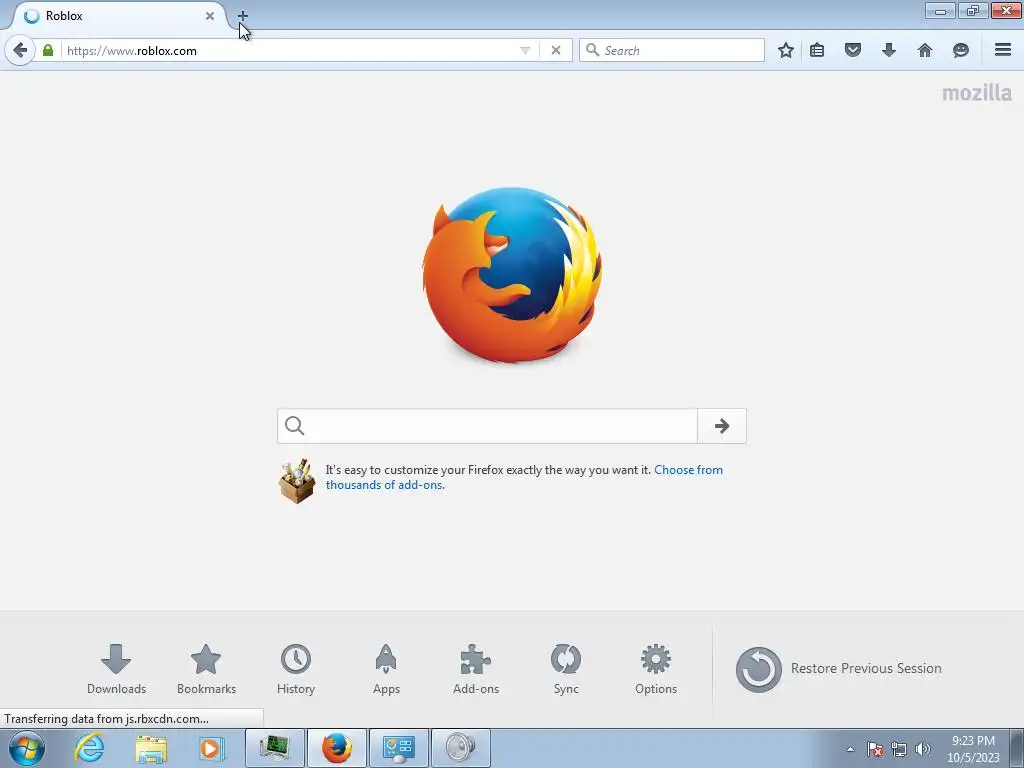Open Windows Explorer folder from taskbar
The width and height of the screenshot is (1024, 768).
pyautogui.click(x=151, y=748)
